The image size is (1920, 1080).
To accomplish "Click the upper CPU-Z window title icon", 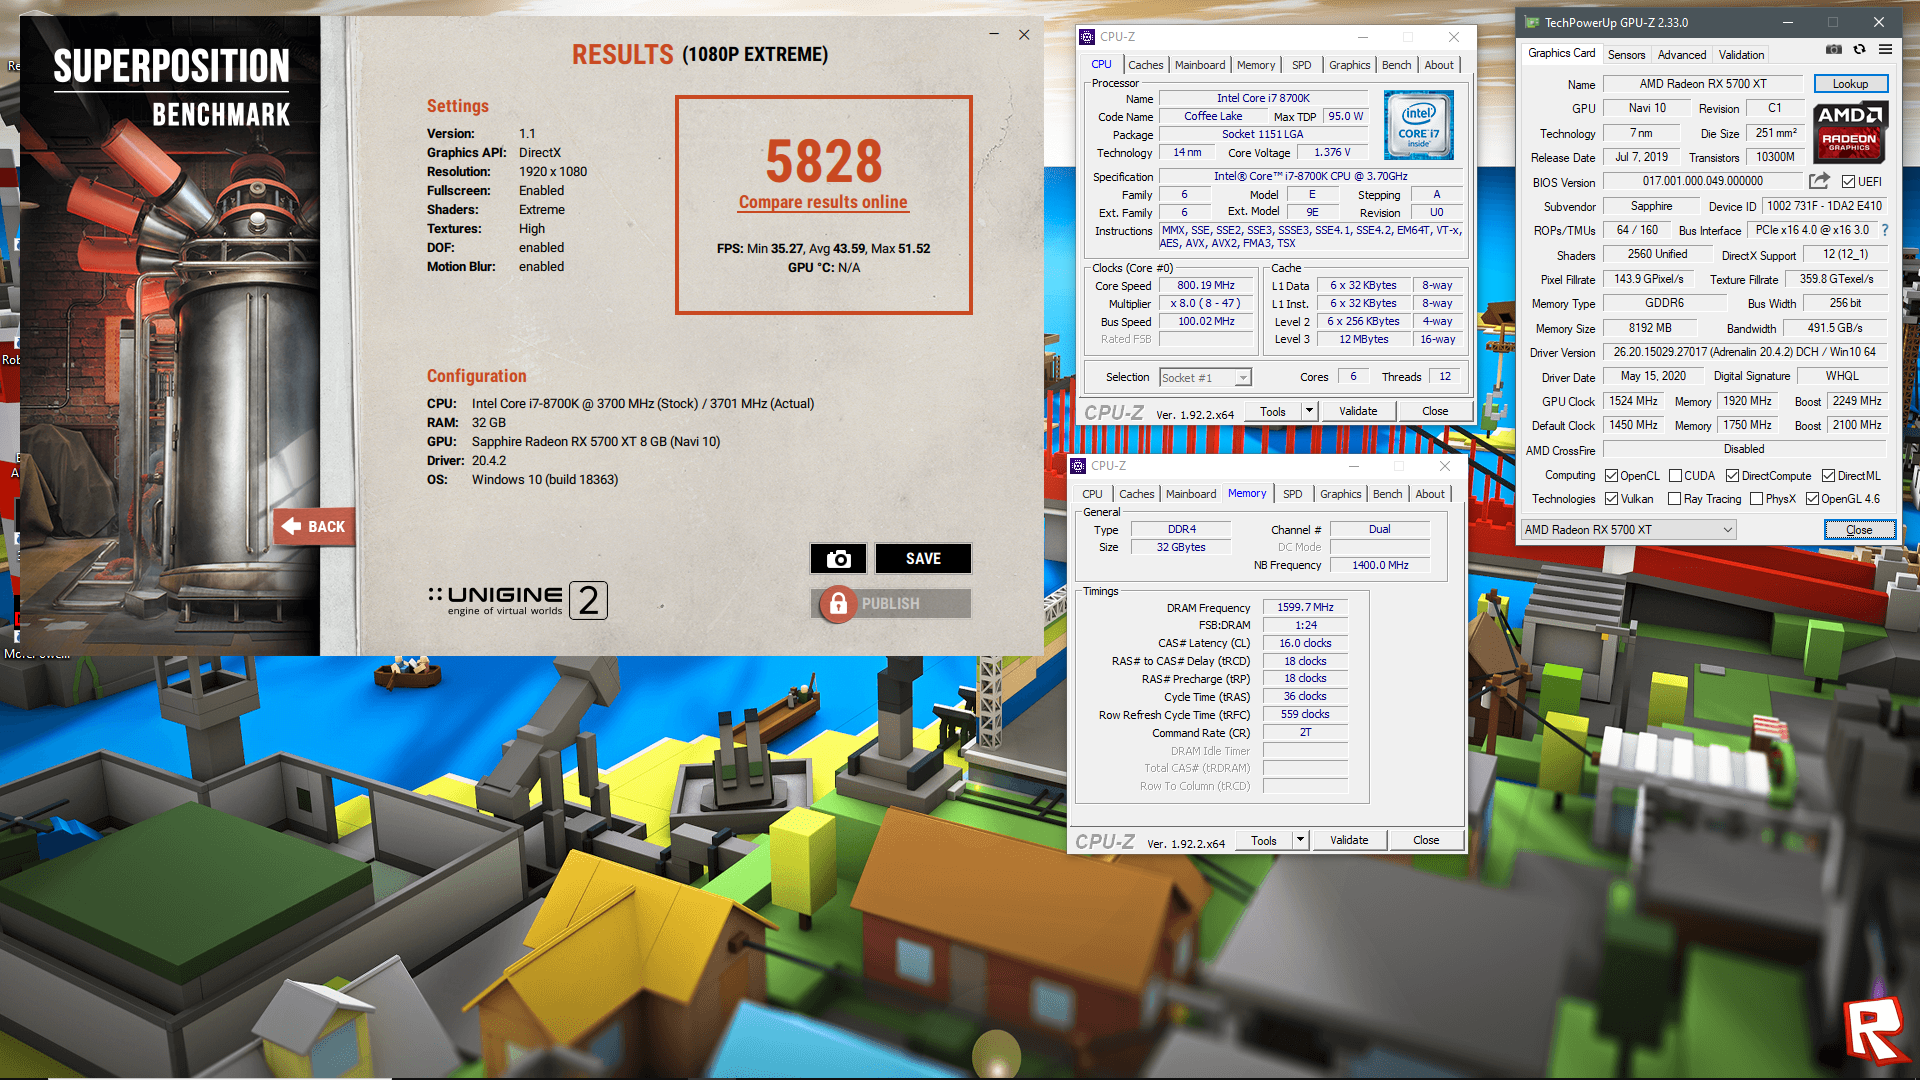I will (1087, 37).
